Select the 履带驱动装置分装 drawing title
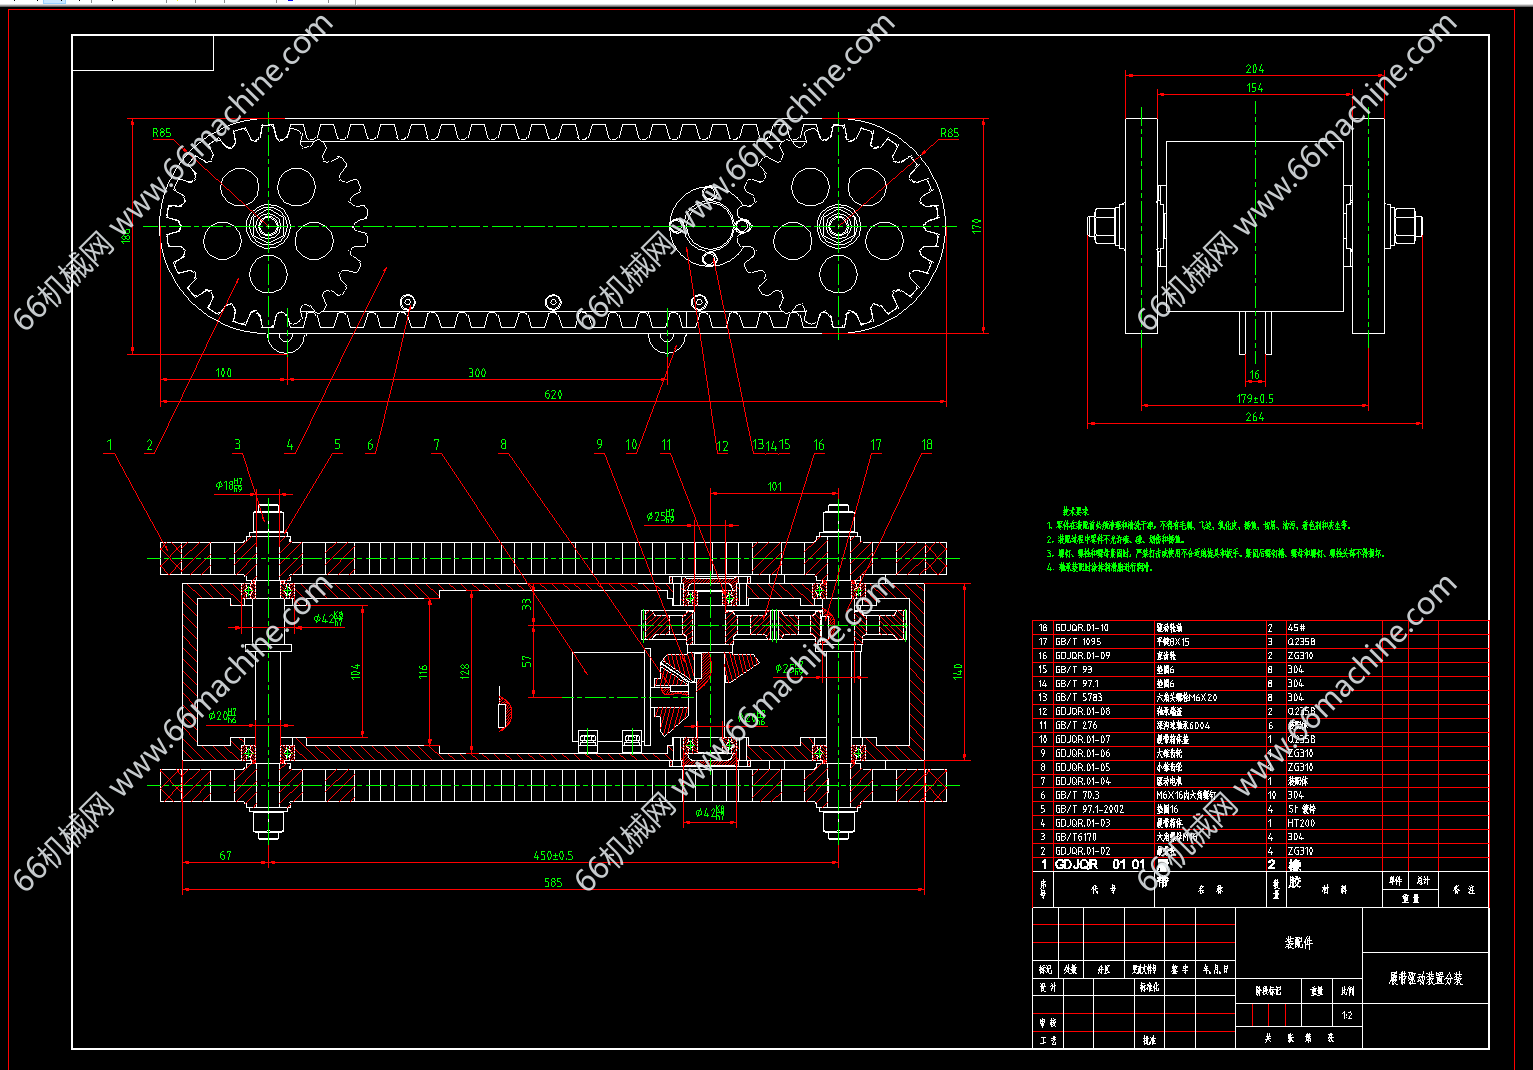The image size is (1533, 1070). tap(1425, 979)
